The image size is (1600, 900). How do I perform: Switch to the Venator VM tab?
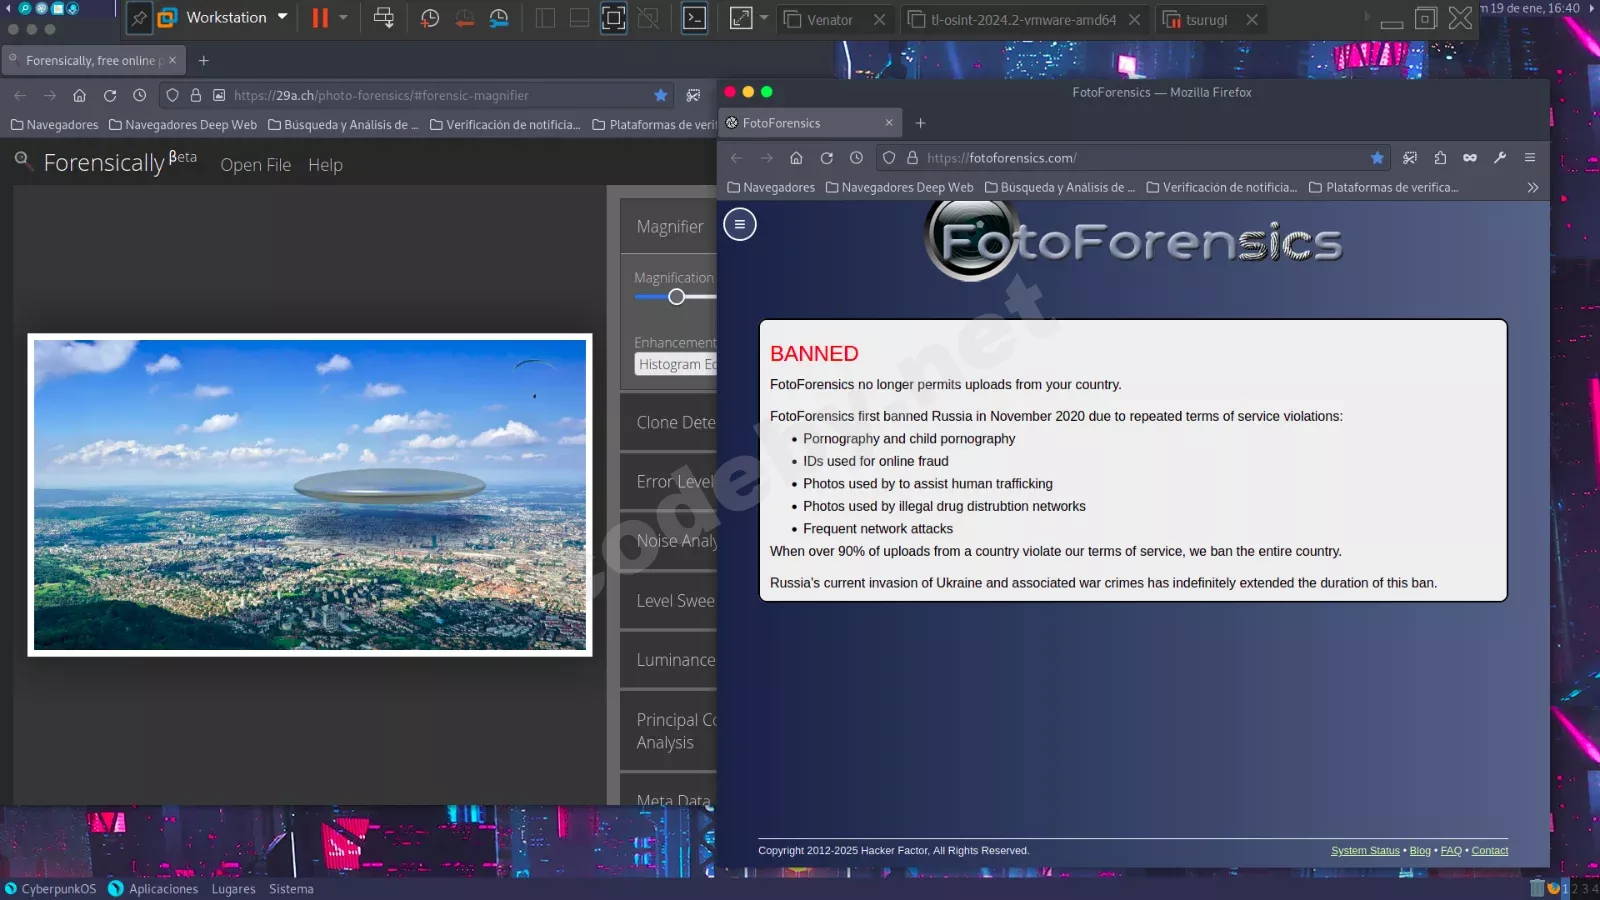[829, 20]
